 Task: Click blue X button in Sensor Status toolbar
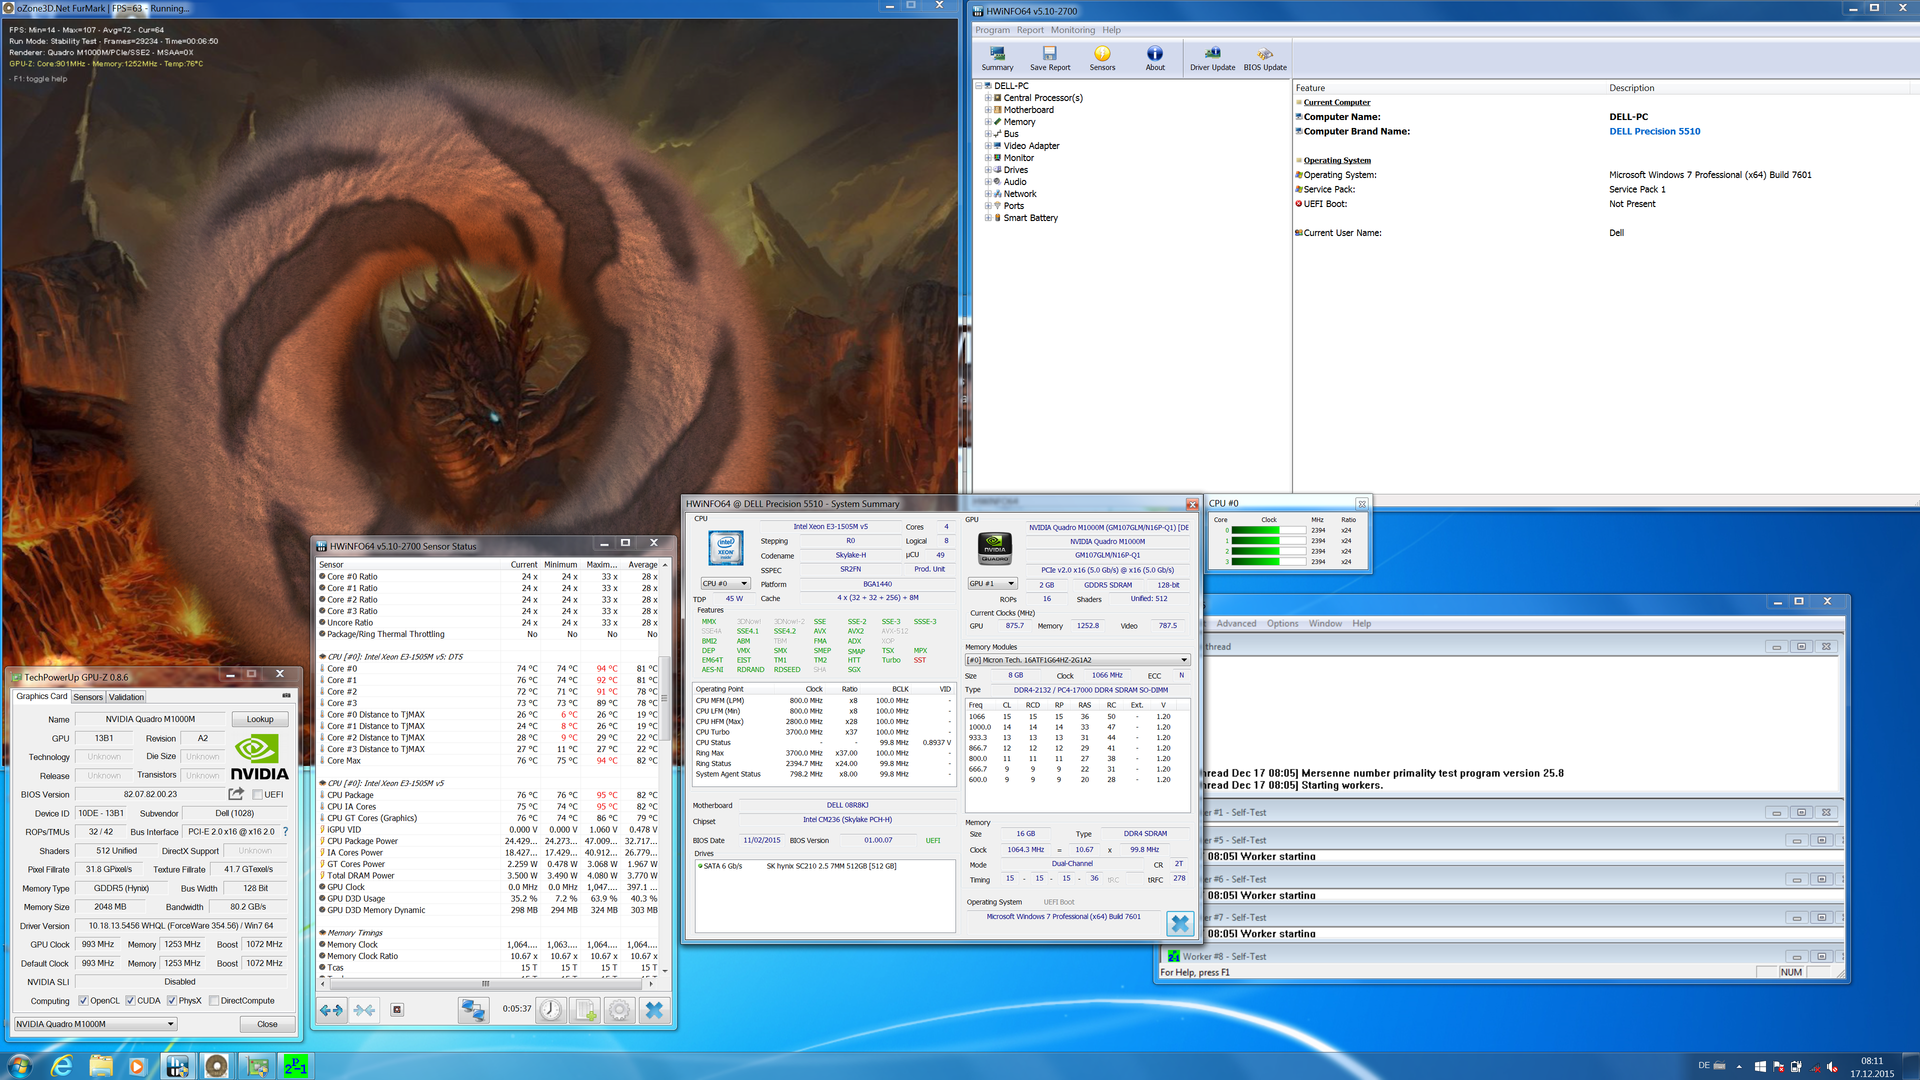tap(654, 1010)
